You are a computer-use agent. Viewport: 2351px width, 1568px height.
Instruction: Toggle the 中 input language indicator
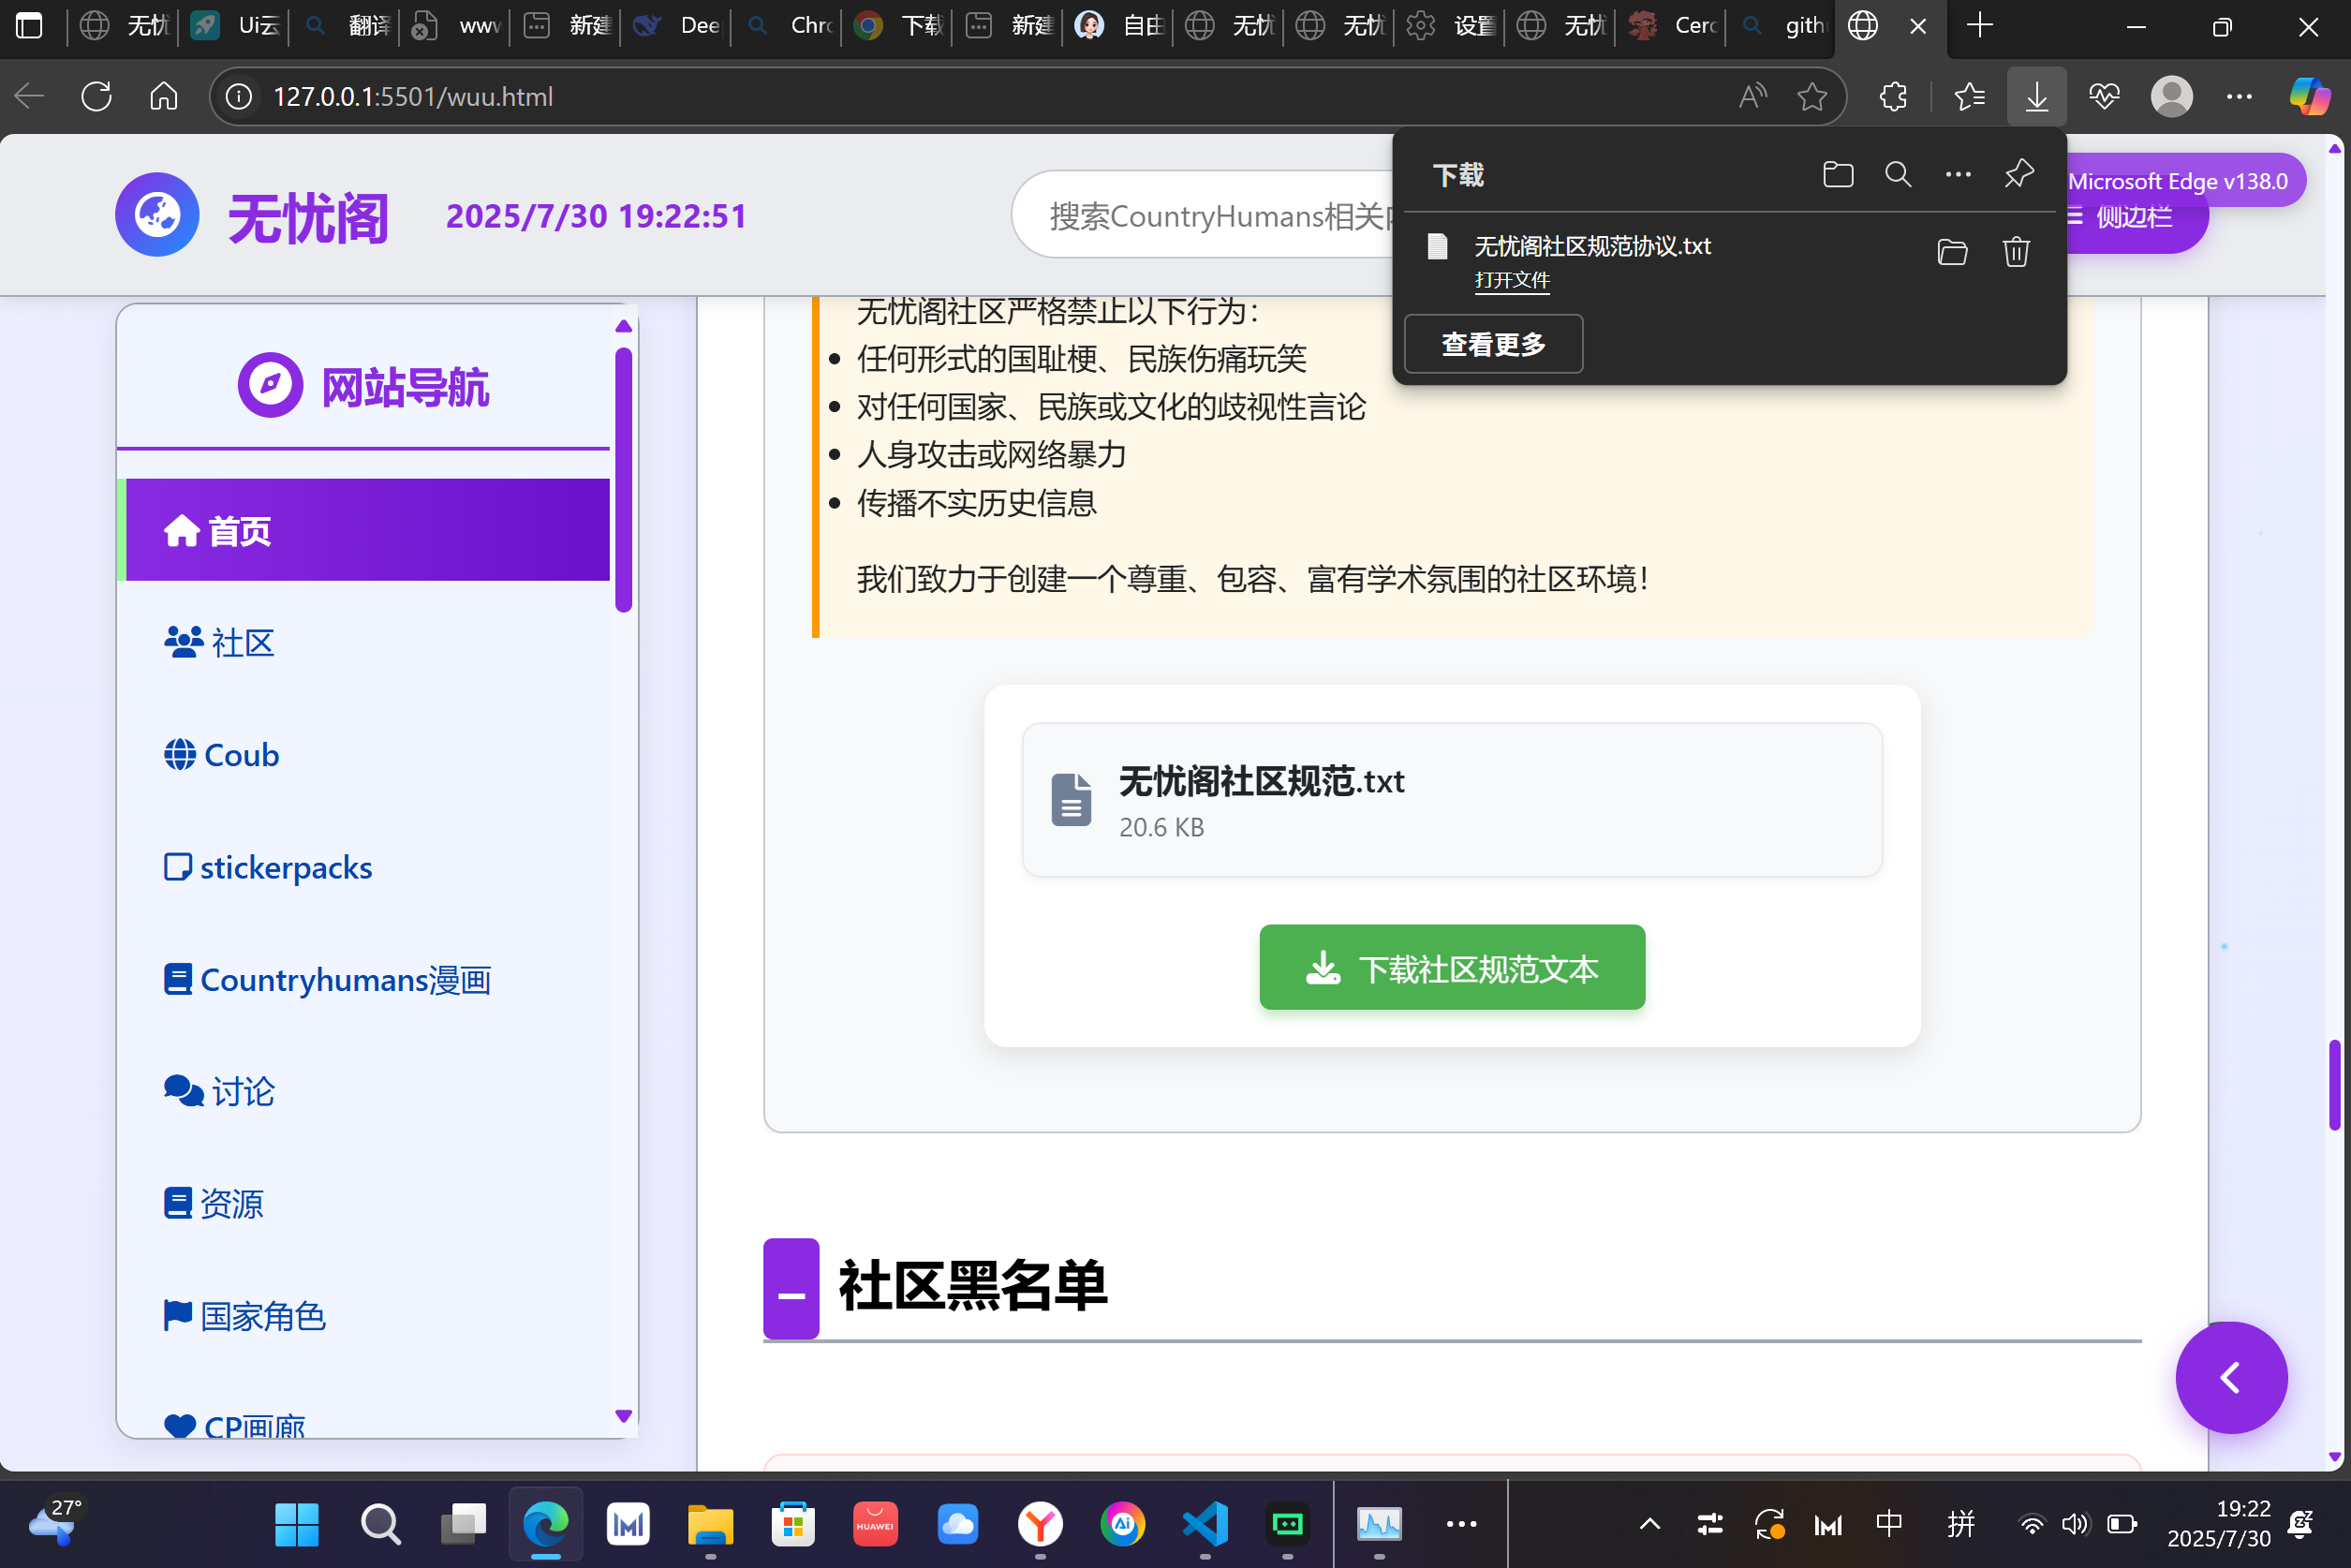1889,1524
